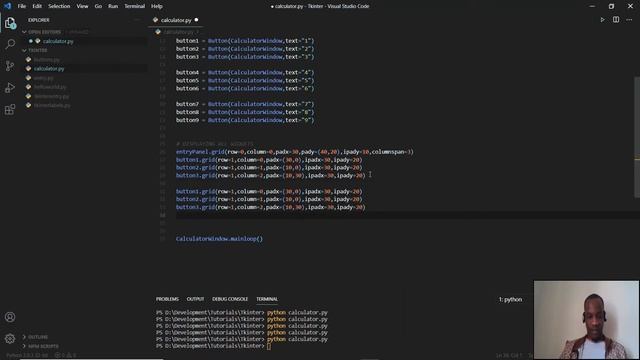Click the unsaved dot on the calculator.py tab

pyautogui.click(x=196, y=20)
